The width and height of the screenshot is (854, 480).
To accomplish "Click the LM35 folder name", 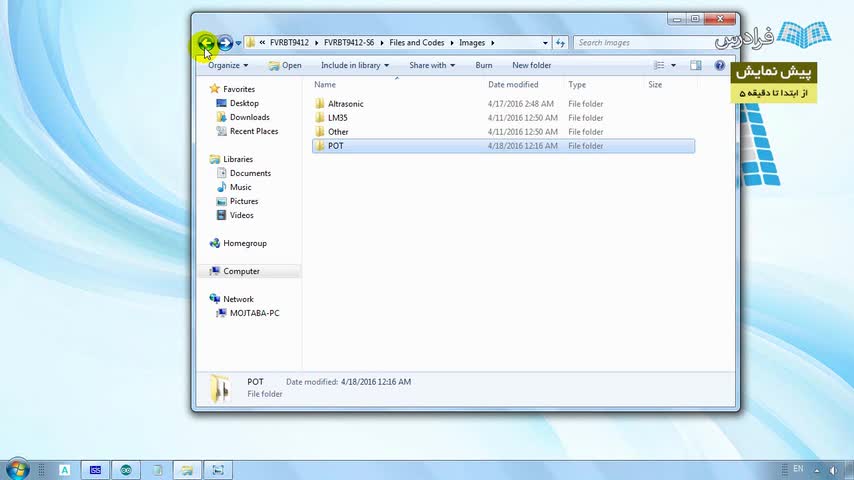I will [x=338, y=118].
